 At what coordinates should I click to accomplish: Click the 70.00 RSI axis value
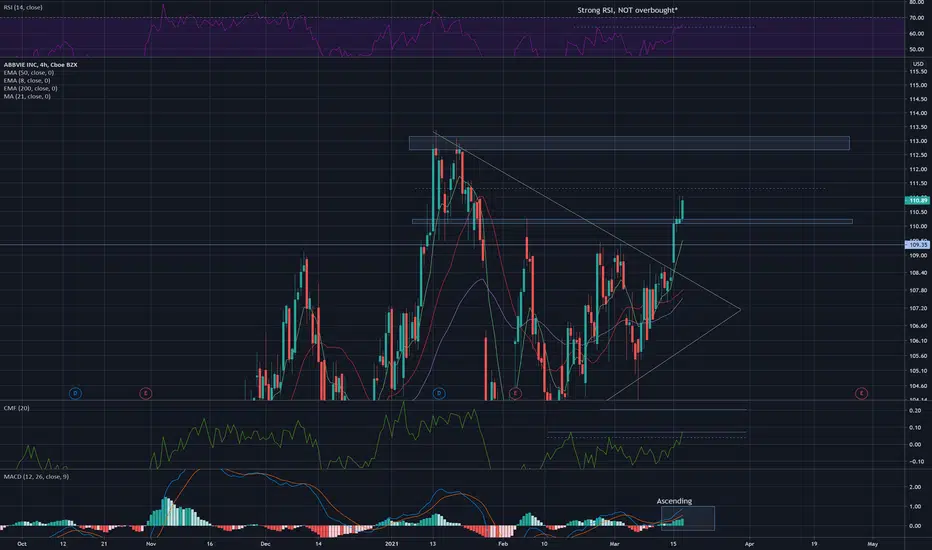coord(917,18)
